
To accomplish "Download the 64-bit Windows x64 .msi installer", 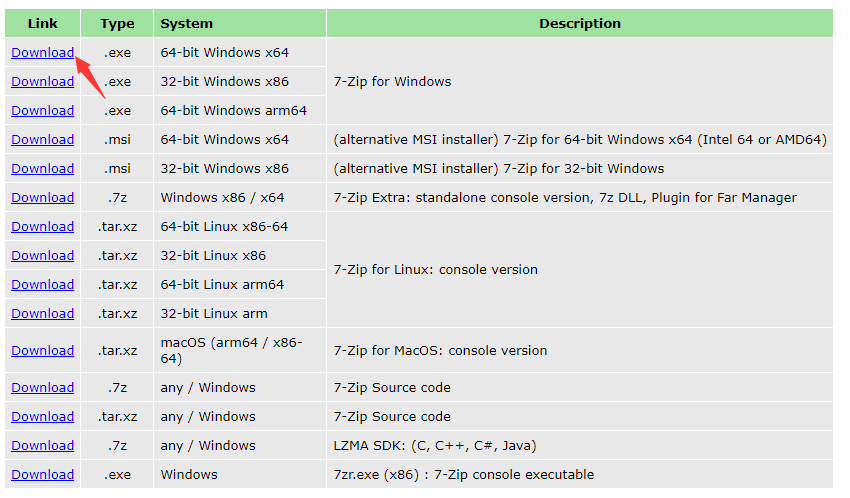I will pyautogui.click(x=42, y=140).
